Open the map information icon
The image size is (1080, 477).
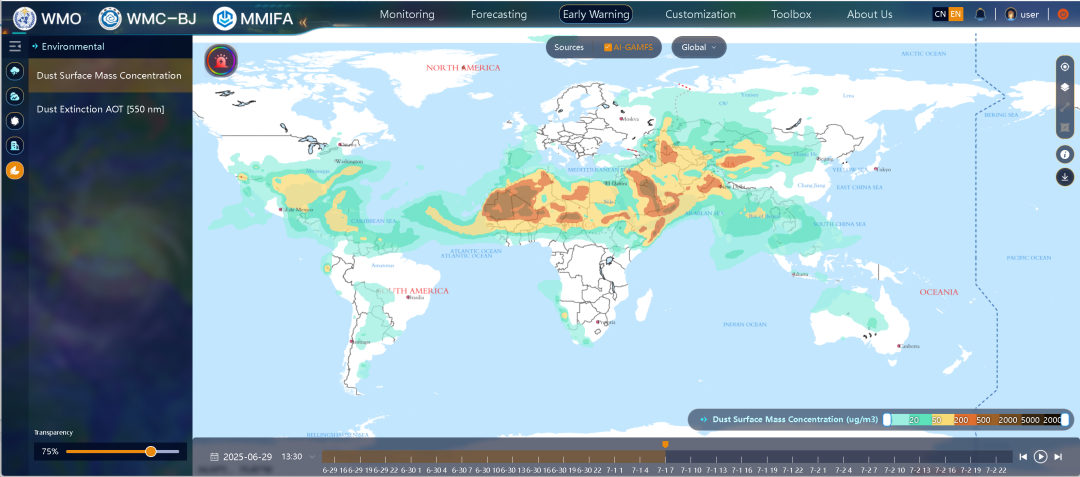[1065, 154]
